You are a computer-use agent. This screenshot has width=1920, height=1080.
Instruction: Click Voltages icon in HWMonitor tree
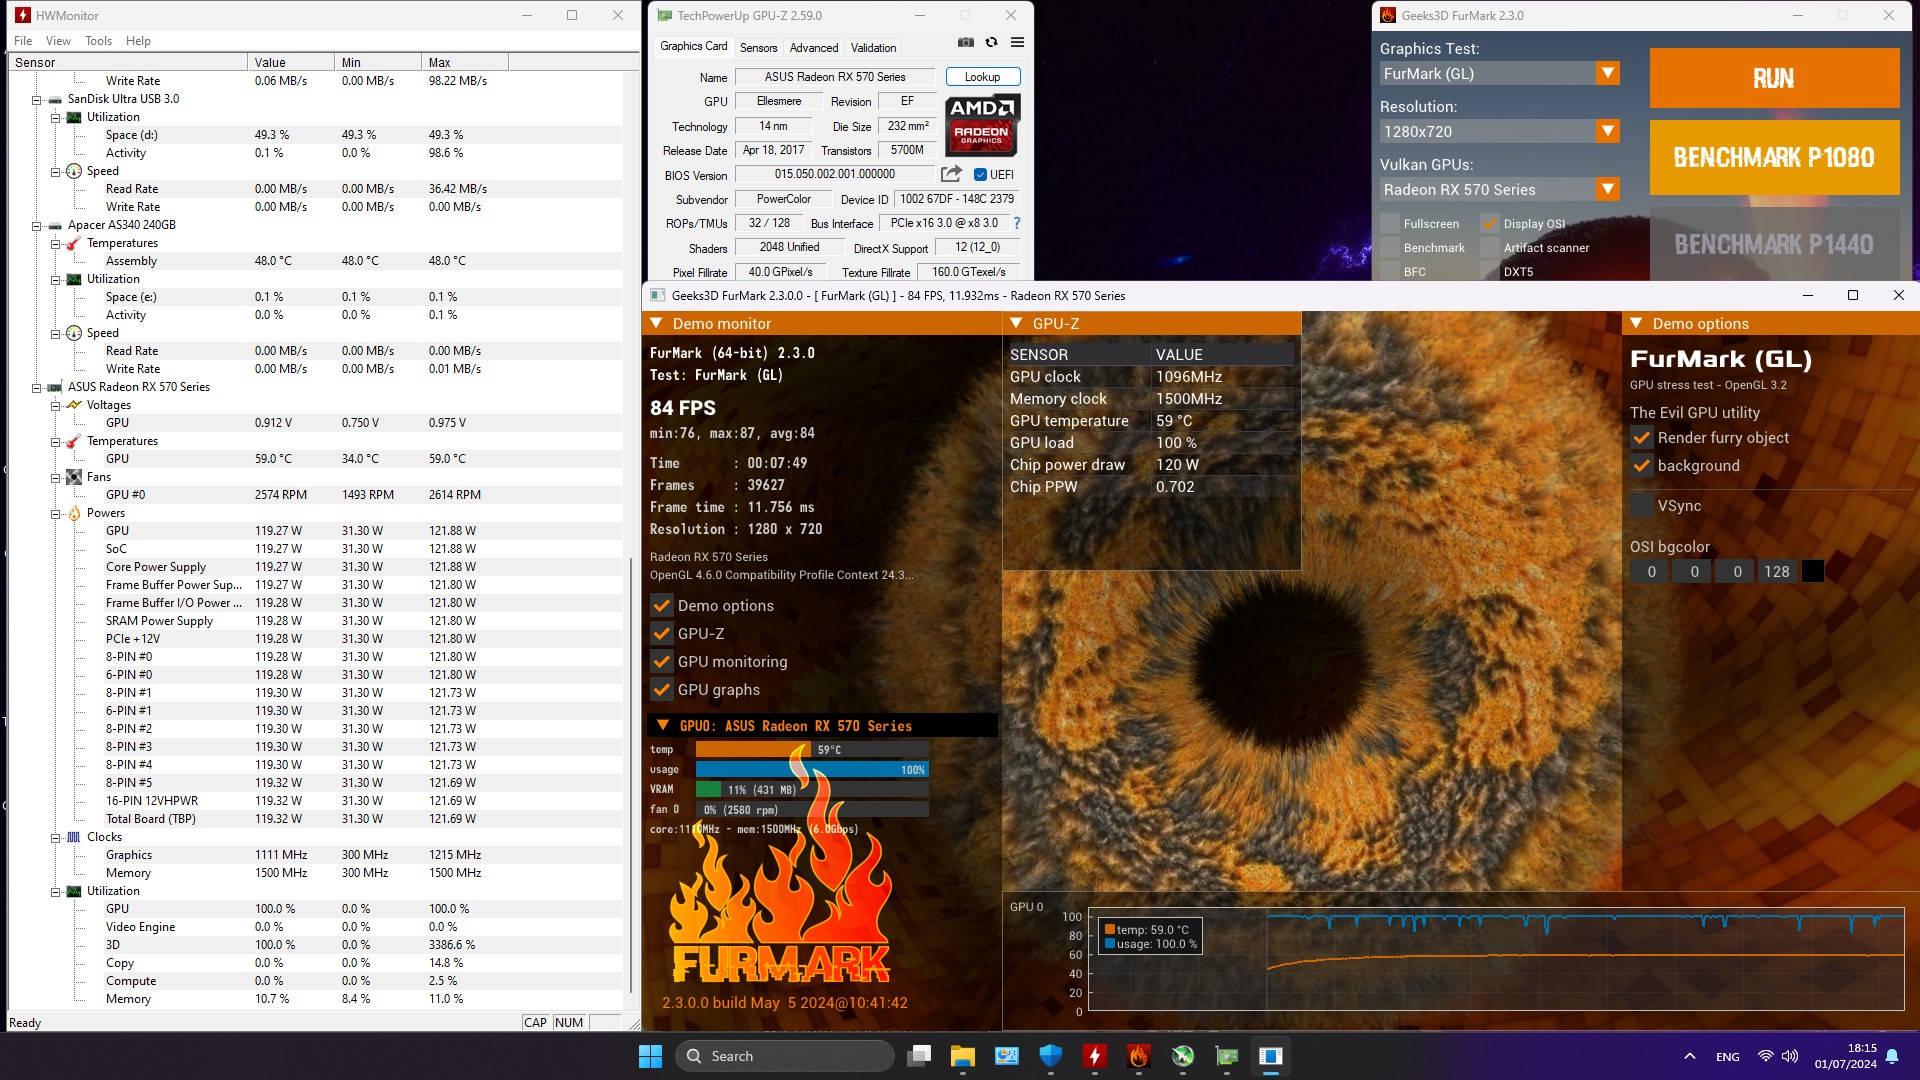[x=74, y=405]
